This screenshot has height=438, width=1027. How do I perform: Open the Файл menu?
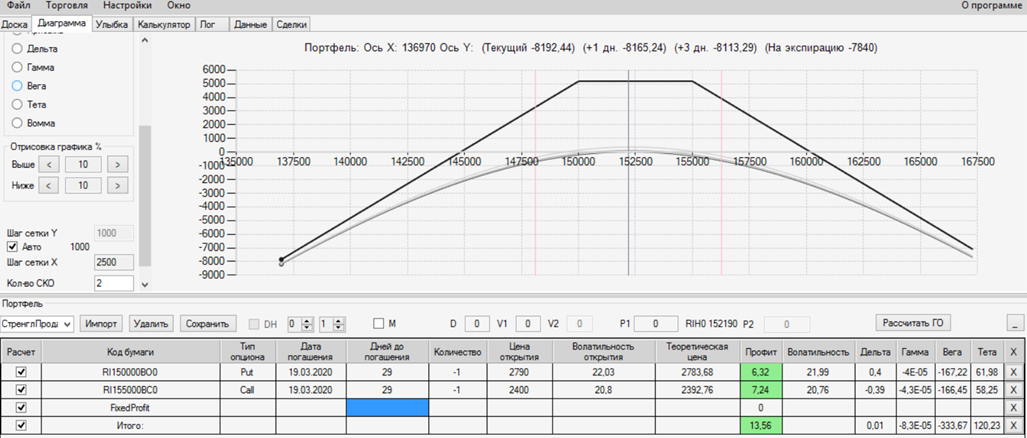(x=18, y=5)
